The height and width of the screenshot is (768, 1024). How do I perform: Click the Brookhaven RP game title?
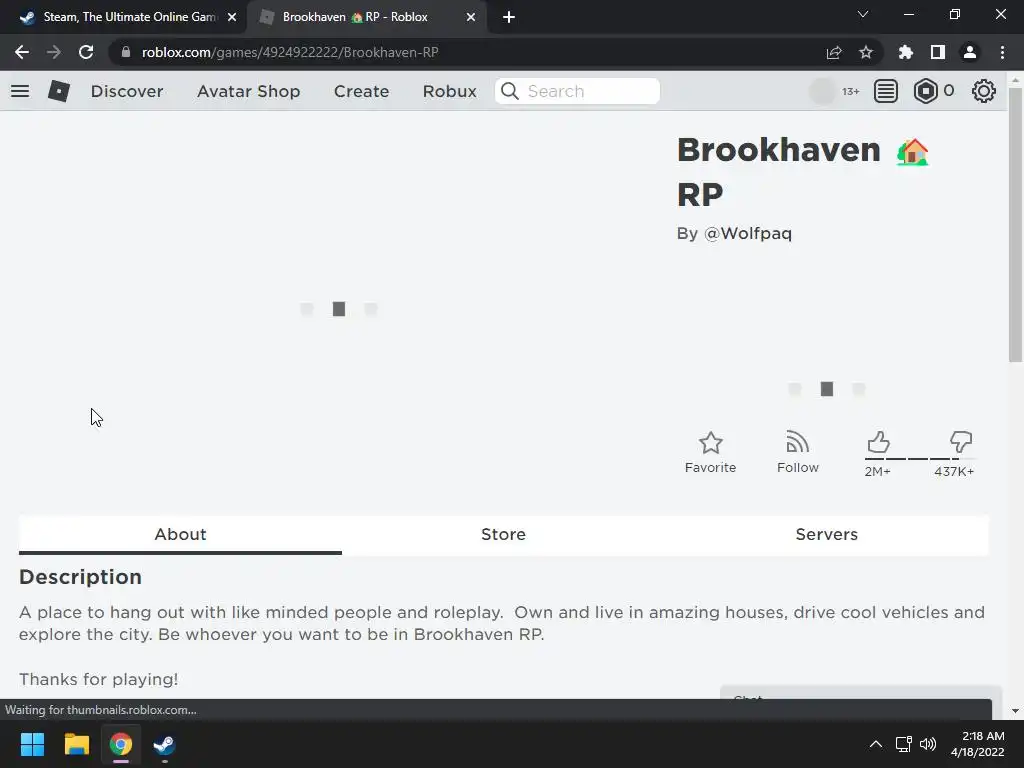click(x=803, y=172)
